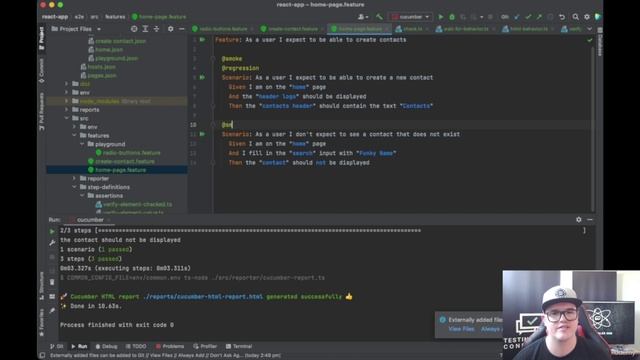
Task: Click the Git push arrow icon
Action: [539, 17]
